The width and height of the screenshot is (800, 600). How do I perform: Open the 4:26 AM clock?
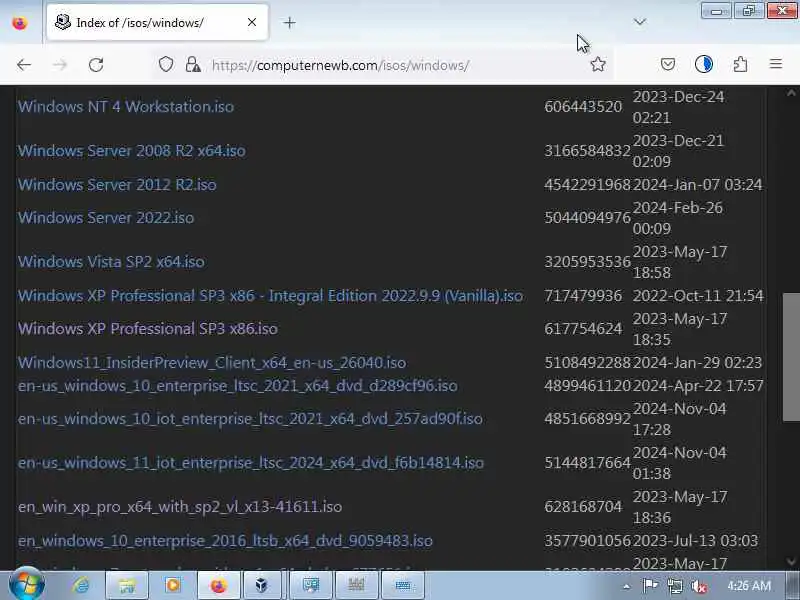pos(748,586)
